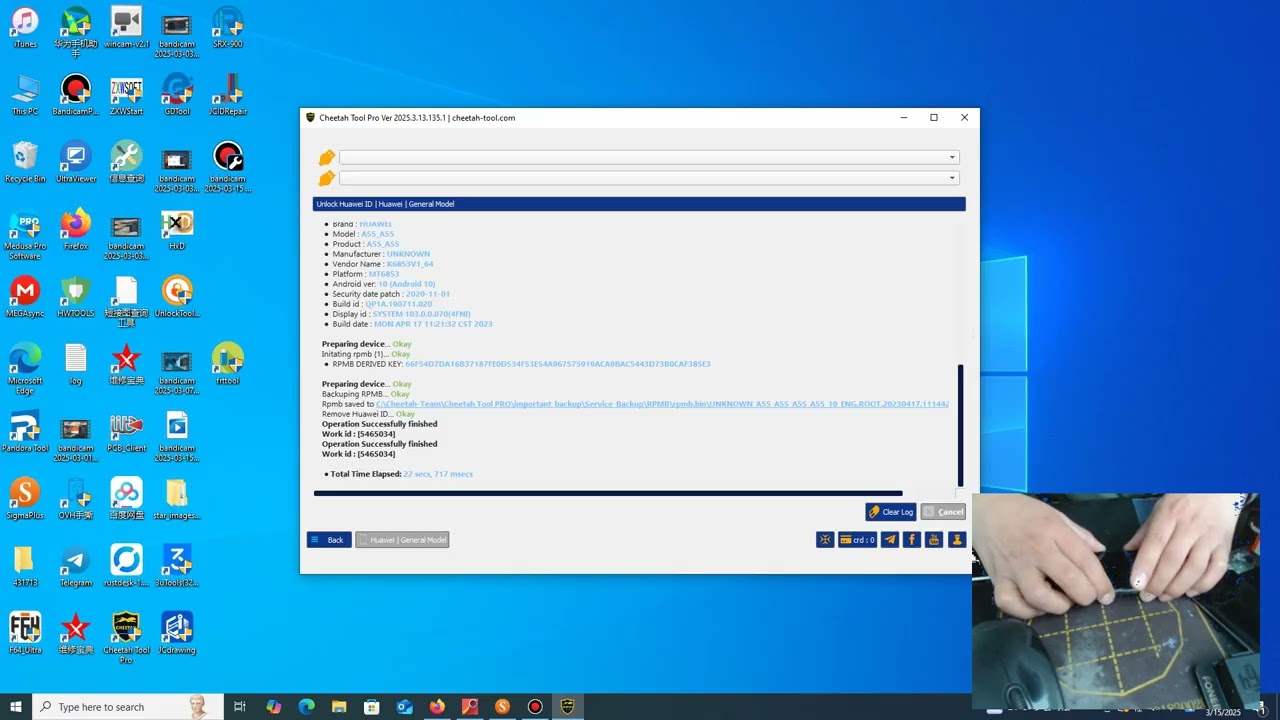Screen dimensions: 1280x720
Task: Open the wincam desktop shortcut
Action: (x=126, y=27)
